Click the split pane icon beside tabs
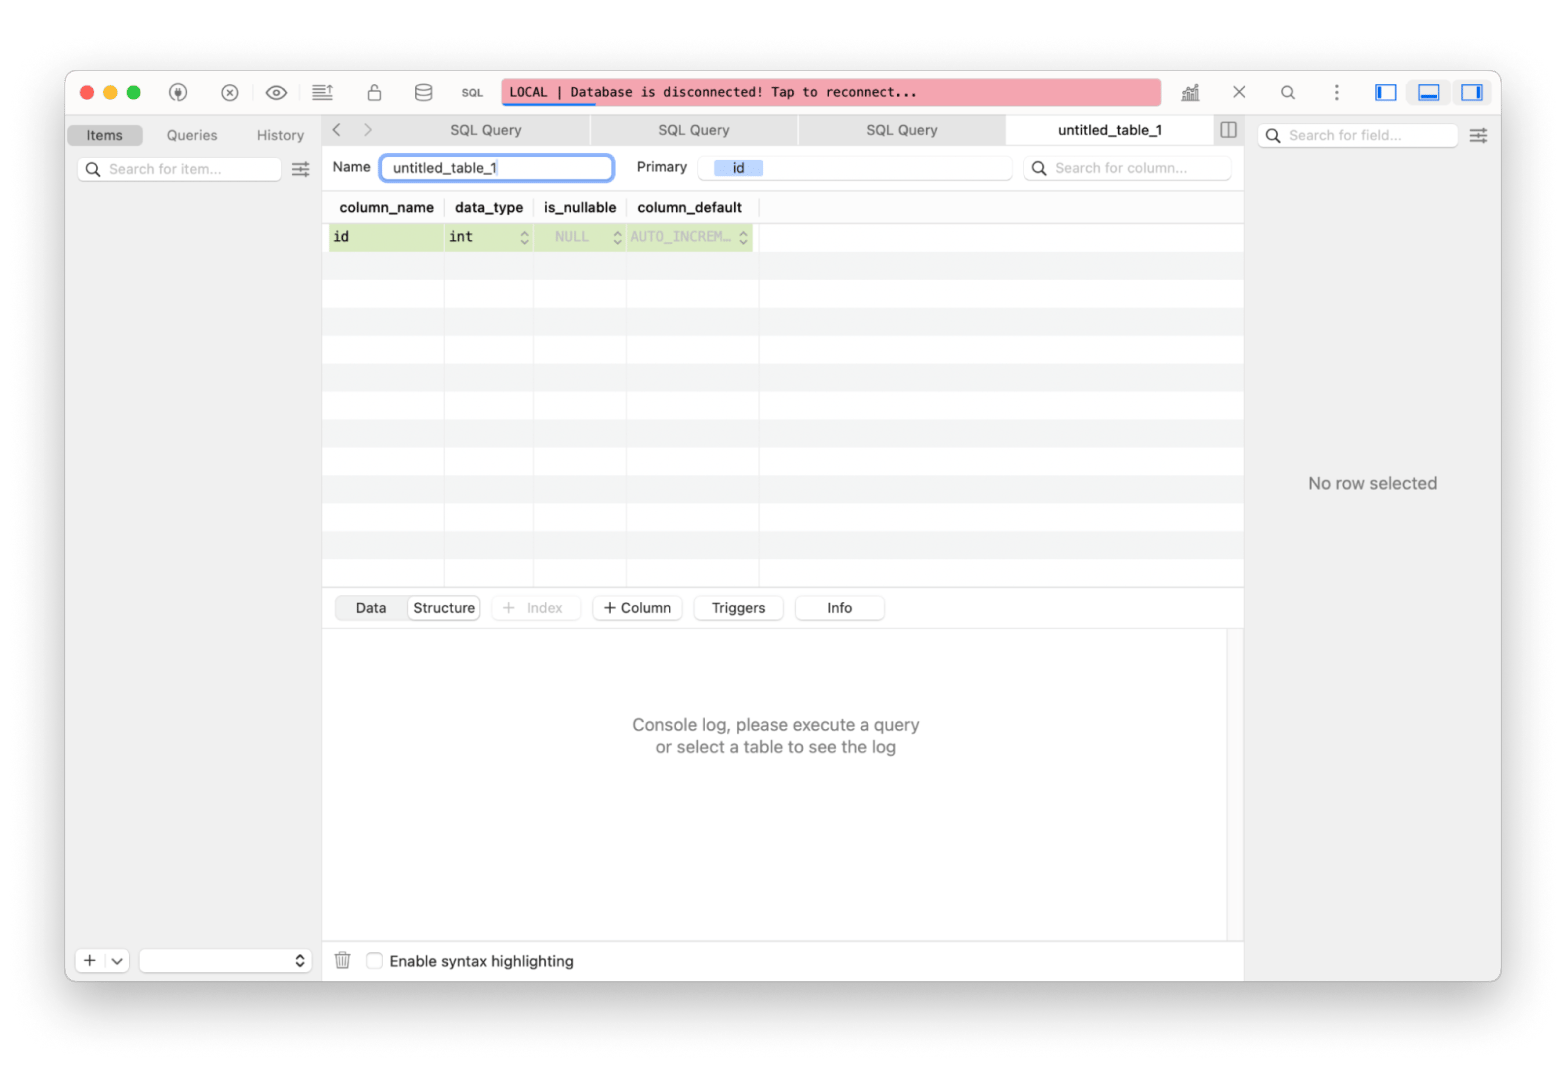The height and width of the screenshot is (1076, 1560). coord(1228,130)
